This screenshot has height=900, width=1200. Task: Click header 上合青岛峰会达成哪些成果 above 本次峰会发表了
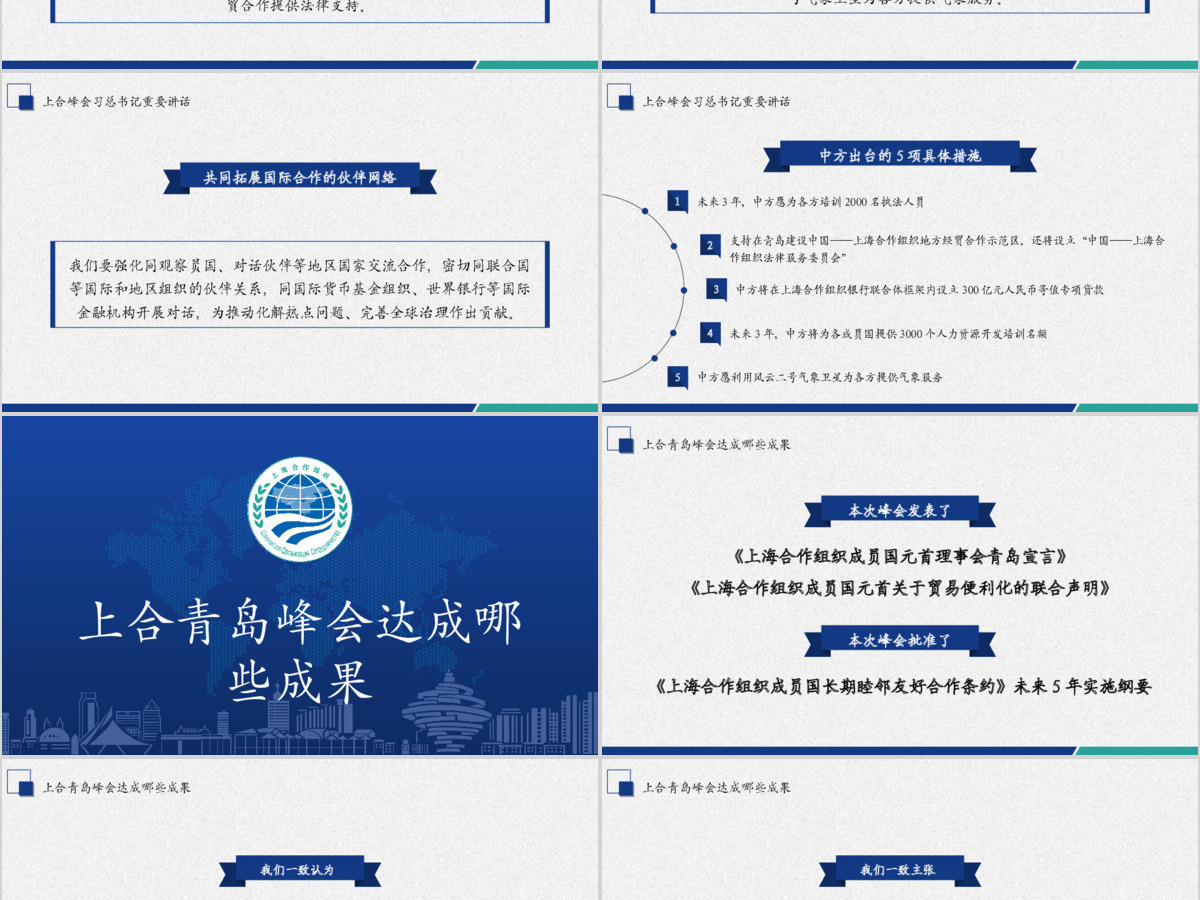tap(716, 445)
